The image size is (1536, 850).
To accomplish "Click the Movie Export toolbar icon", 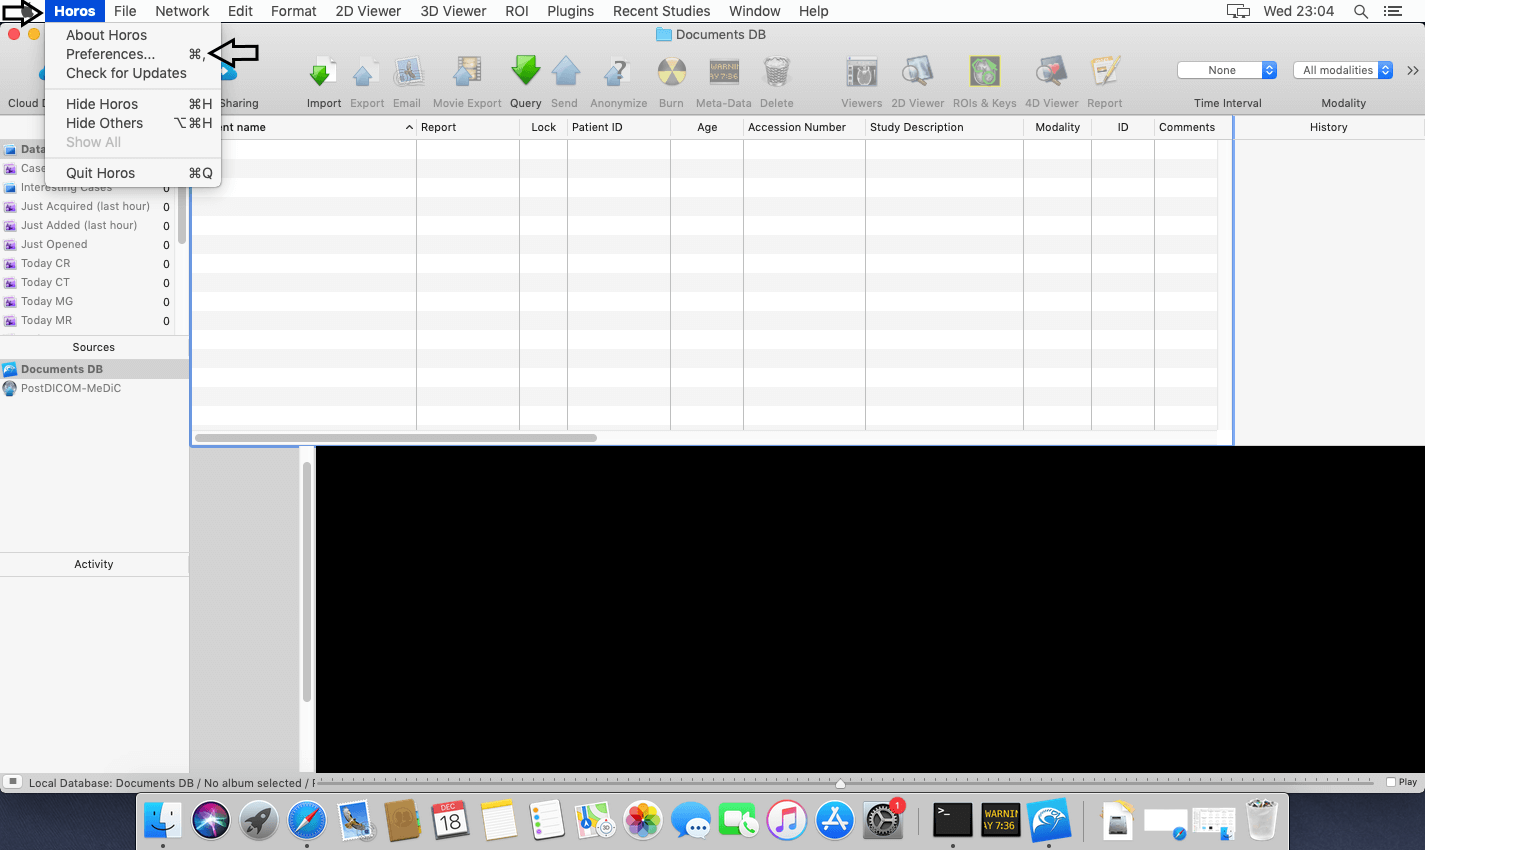I will tap(467, 72).
